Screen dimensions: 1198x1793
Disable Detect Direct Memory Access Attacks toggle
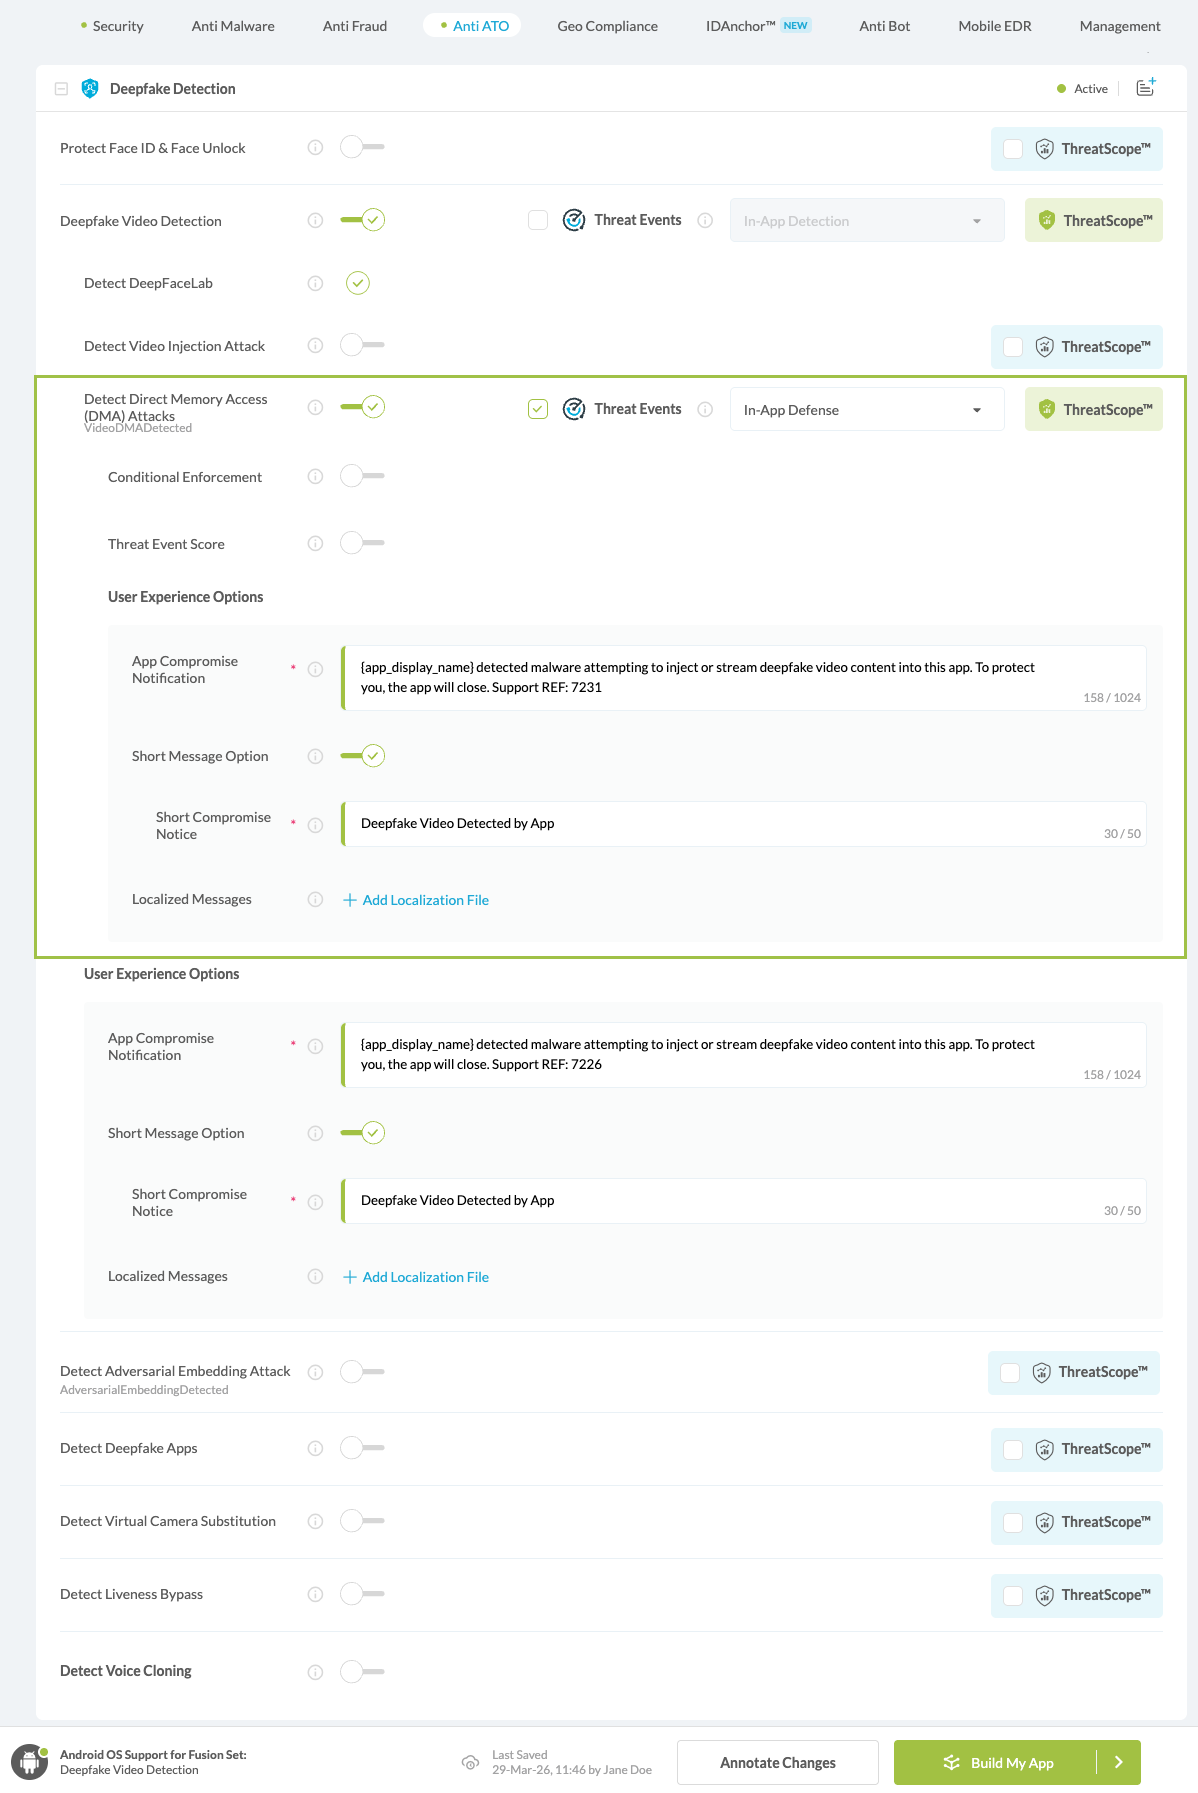[x=362, y=407]
